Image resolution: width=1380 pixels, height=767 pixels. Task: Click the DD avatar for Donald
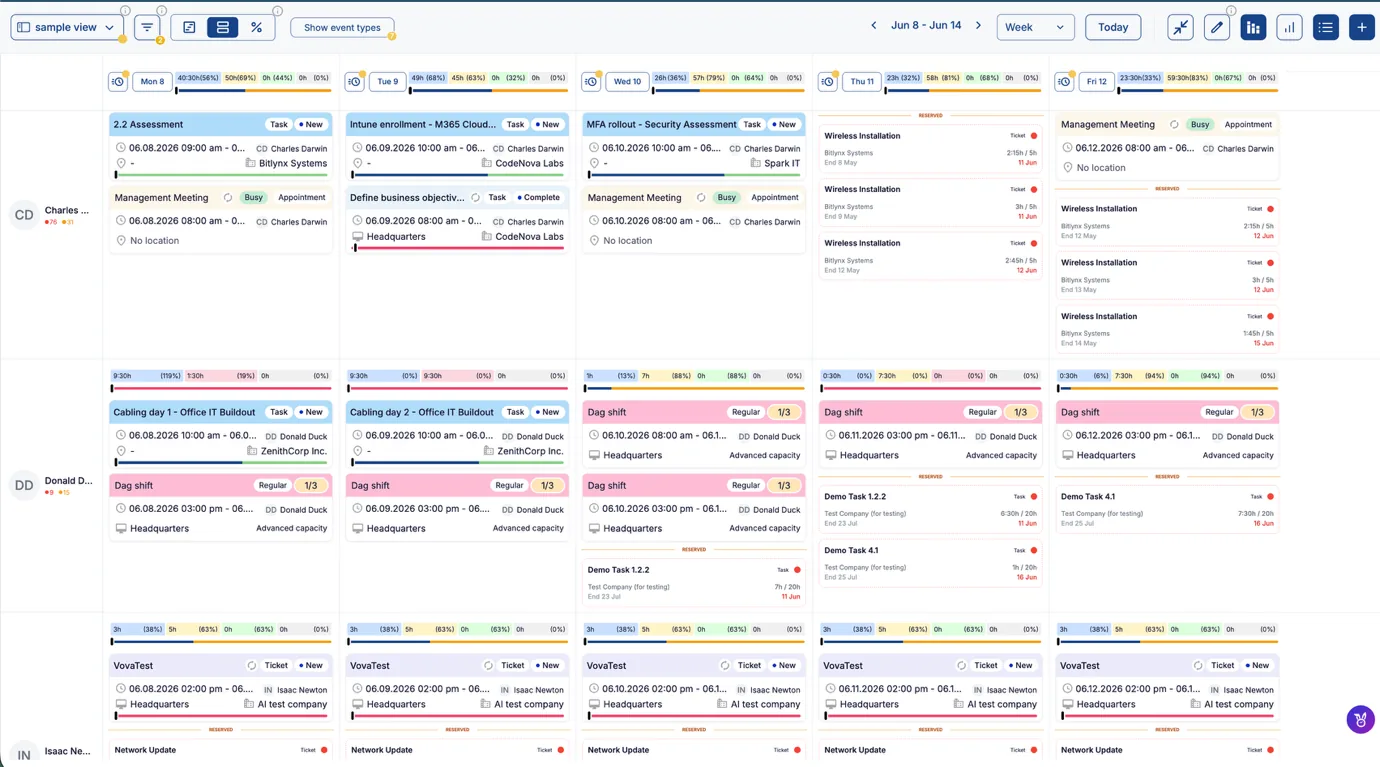coord(24,485)
